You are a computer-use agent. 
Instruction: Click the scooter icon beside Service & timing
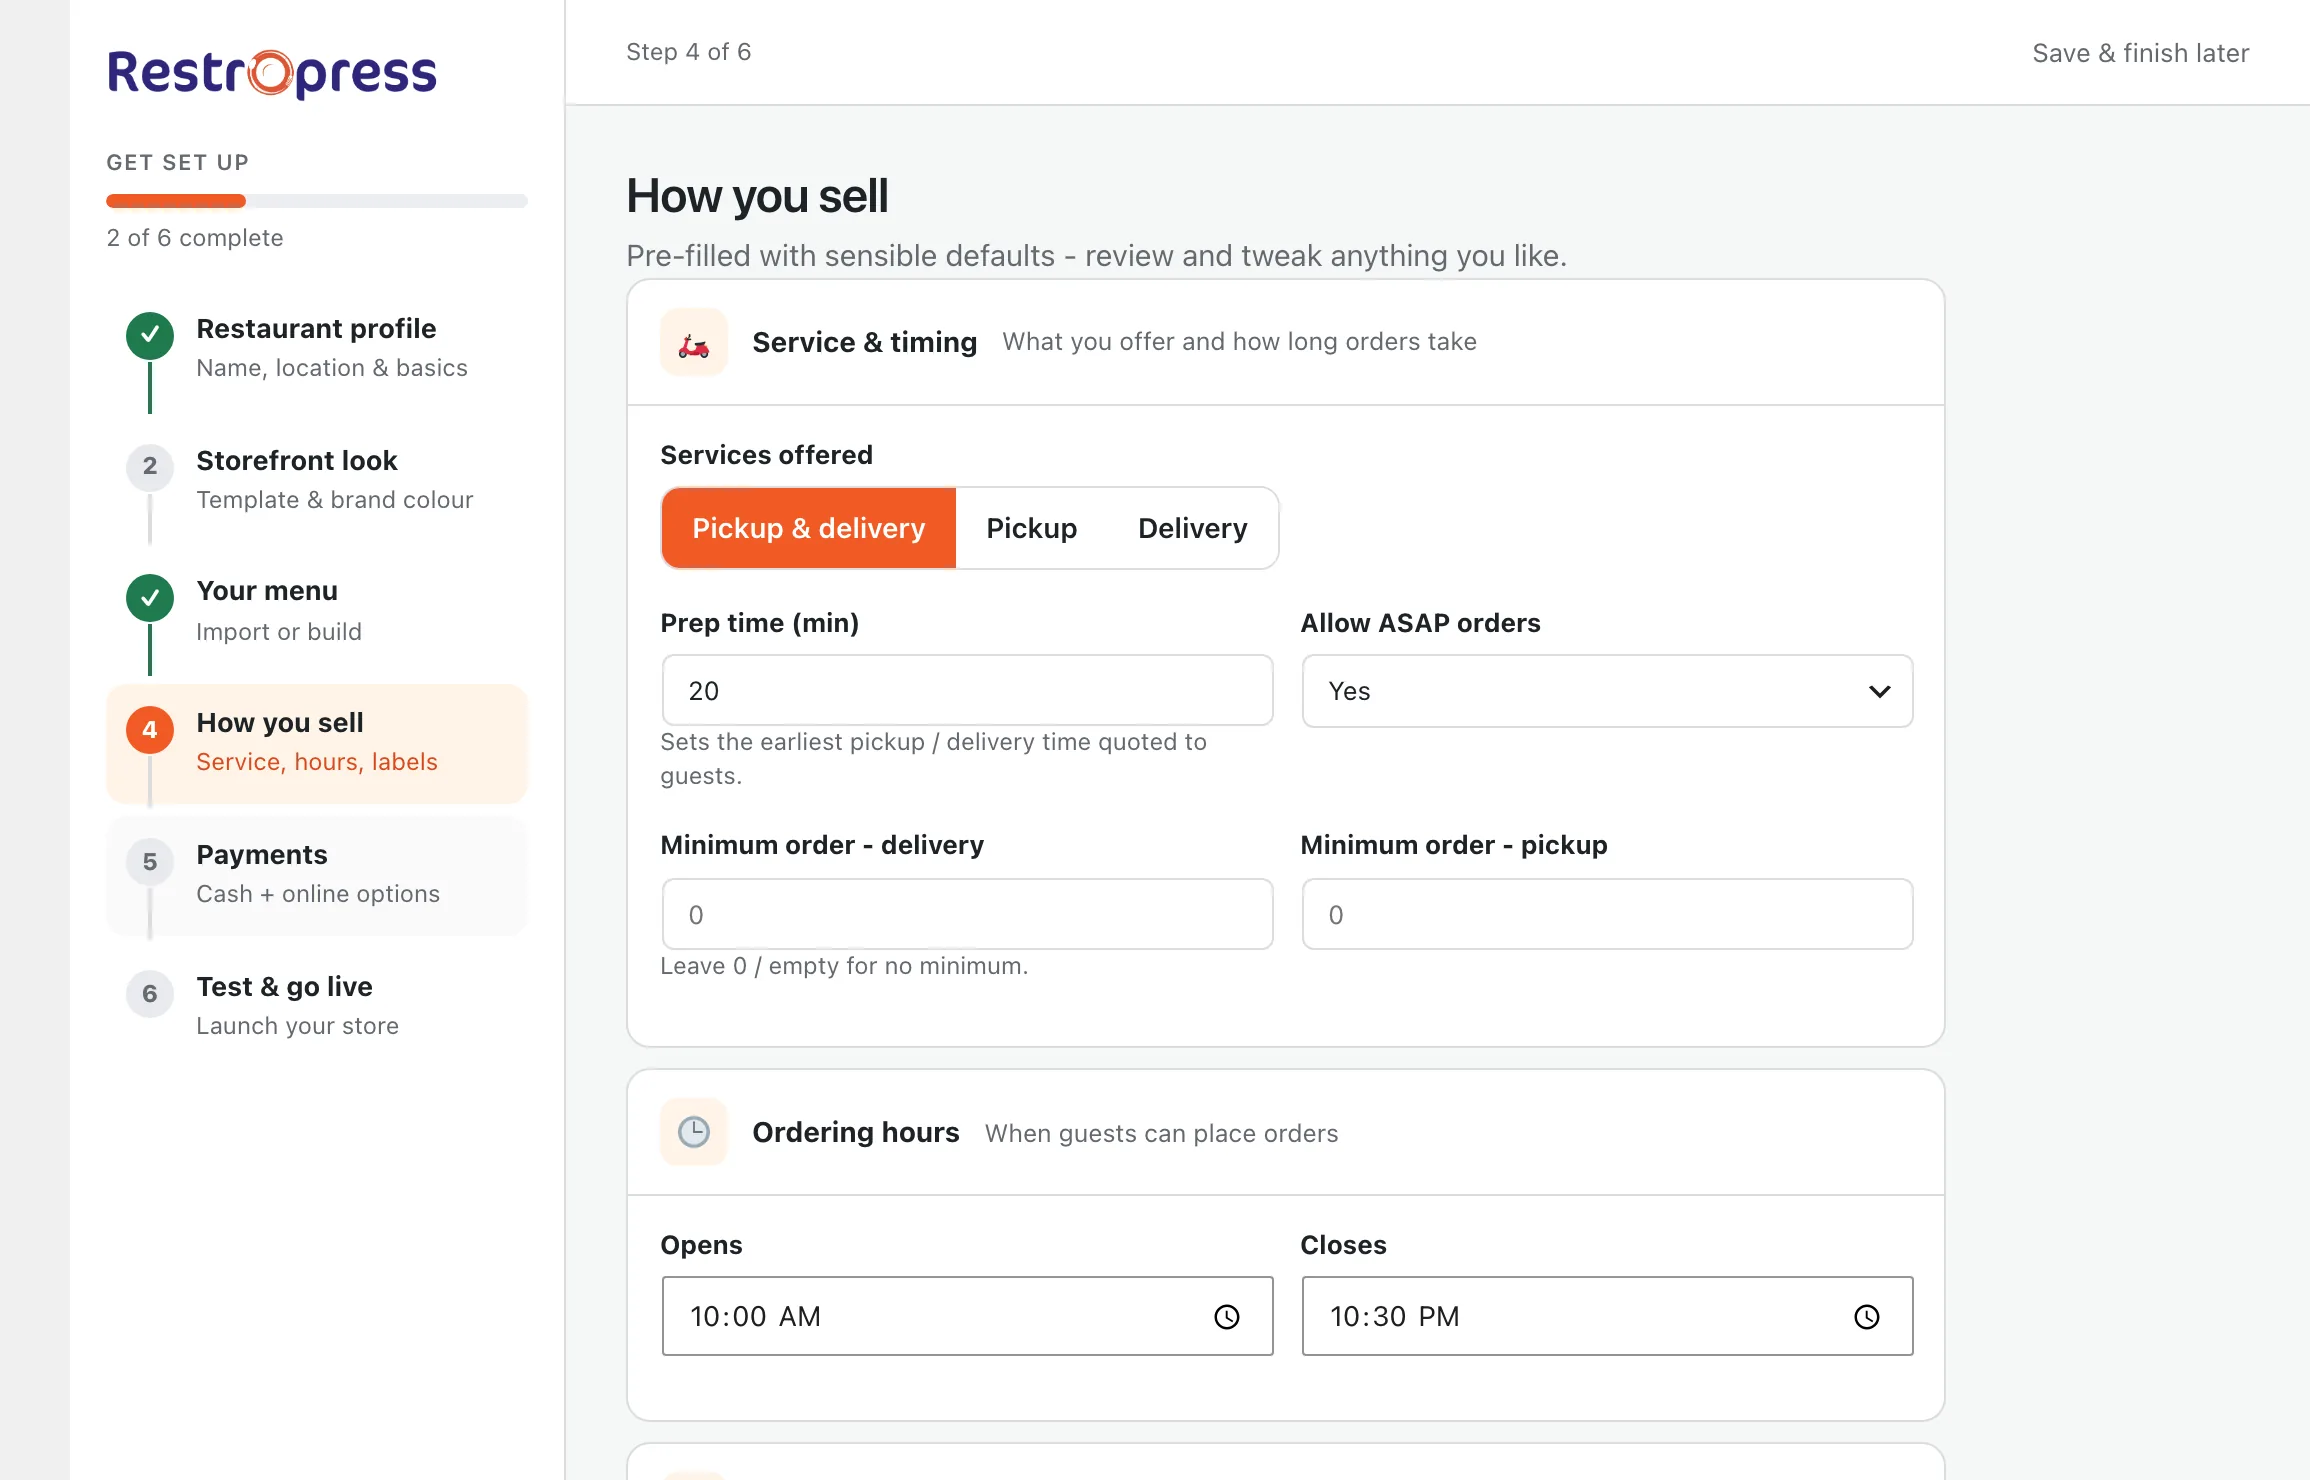coord(694,342)
